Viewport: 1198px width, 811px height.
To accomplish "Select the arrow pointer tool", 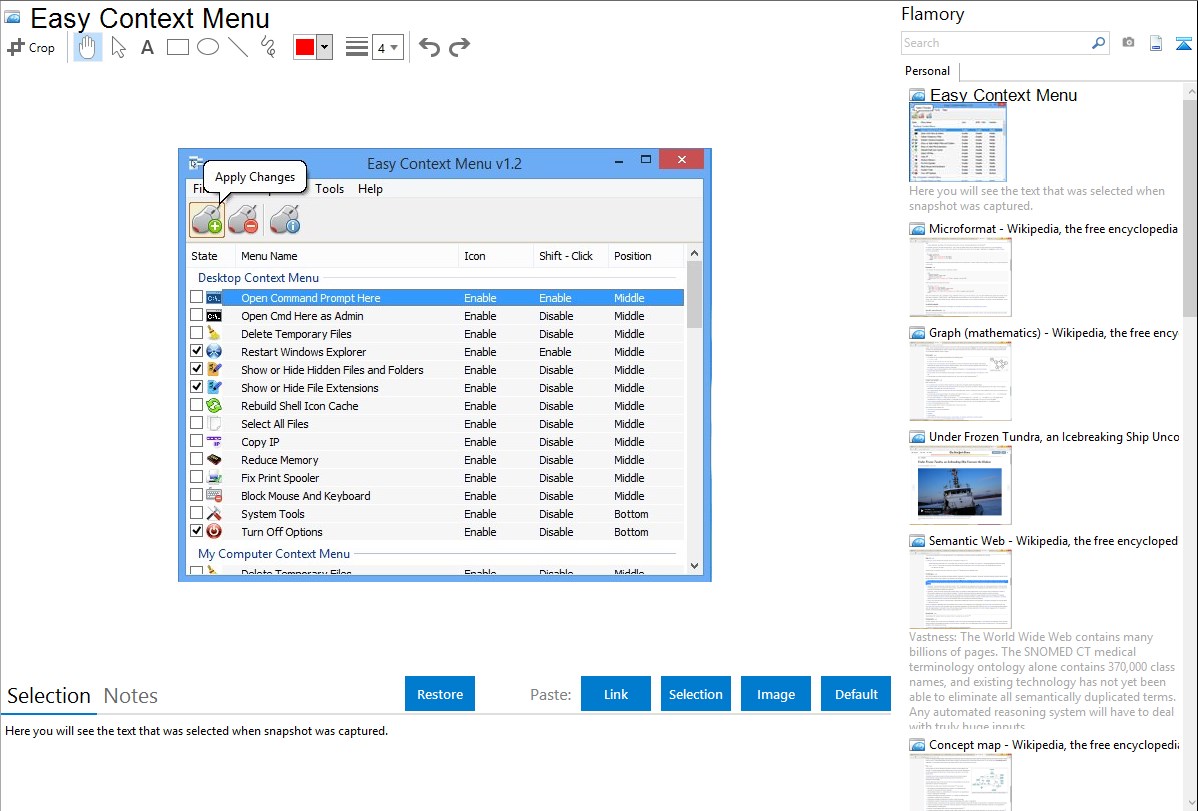I will click(x=118, y=47).
